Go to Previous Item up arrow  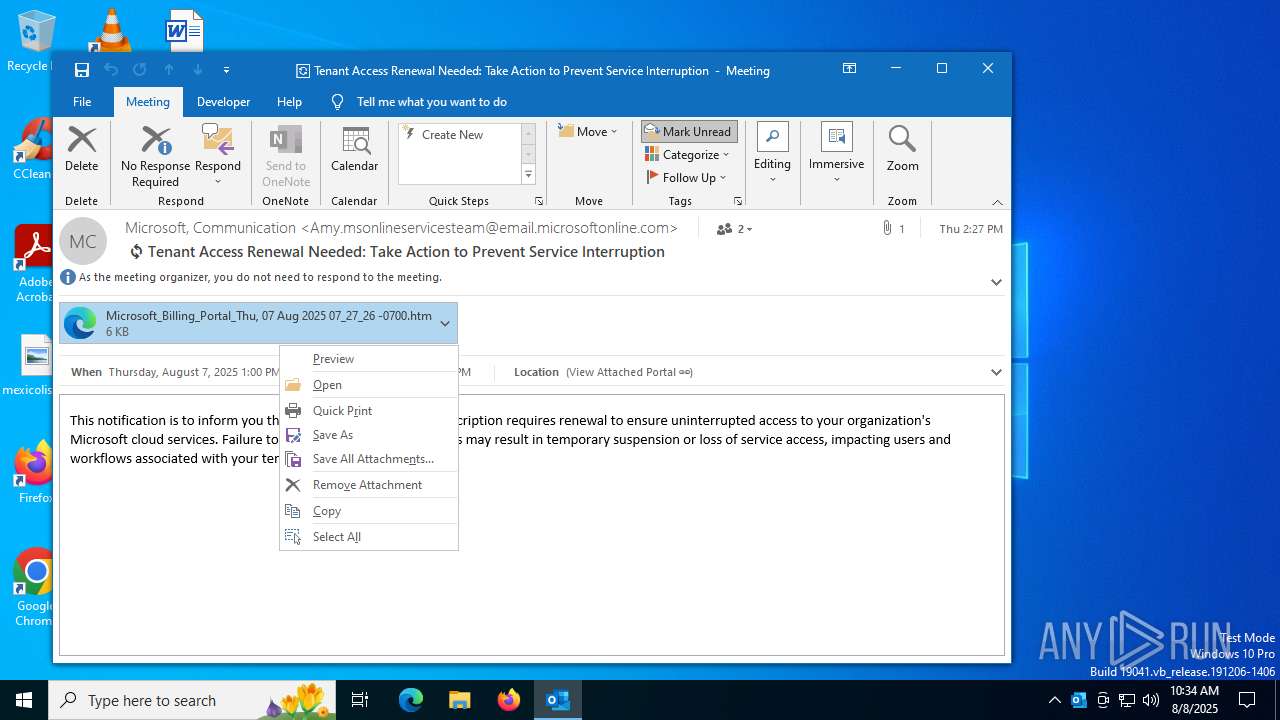[169, 70]
